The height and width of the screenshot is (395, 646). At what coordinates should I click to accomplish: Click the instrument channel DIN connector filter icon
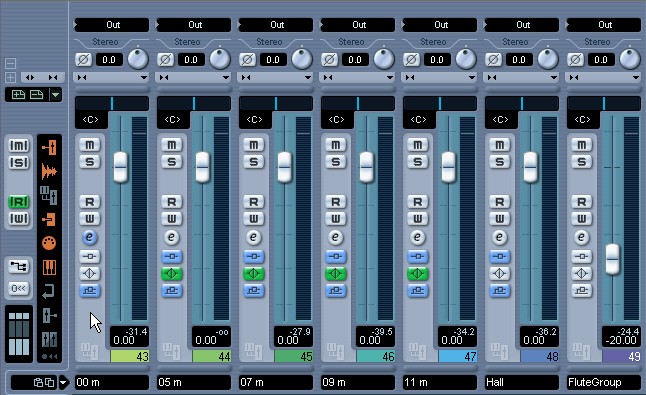(x=49, y=243)
